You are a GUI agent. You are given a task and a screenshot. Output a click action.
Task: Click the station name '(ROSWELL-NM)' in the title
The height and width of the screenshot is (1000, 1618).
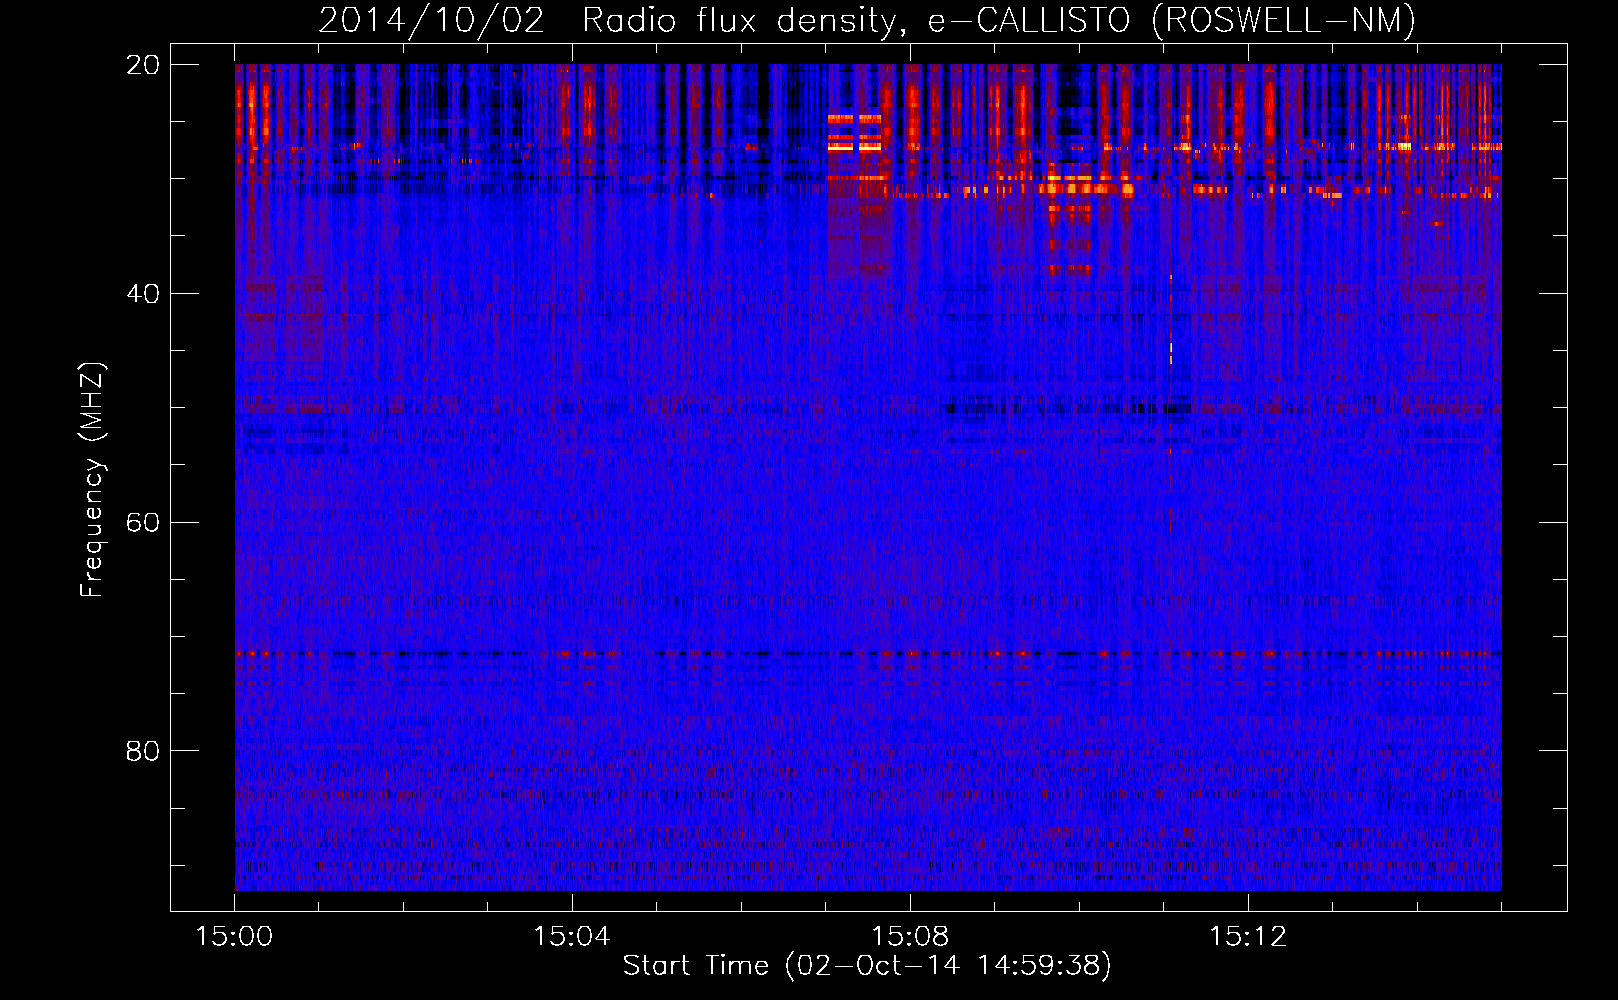pyautogui.click(x=1283, y=20)
